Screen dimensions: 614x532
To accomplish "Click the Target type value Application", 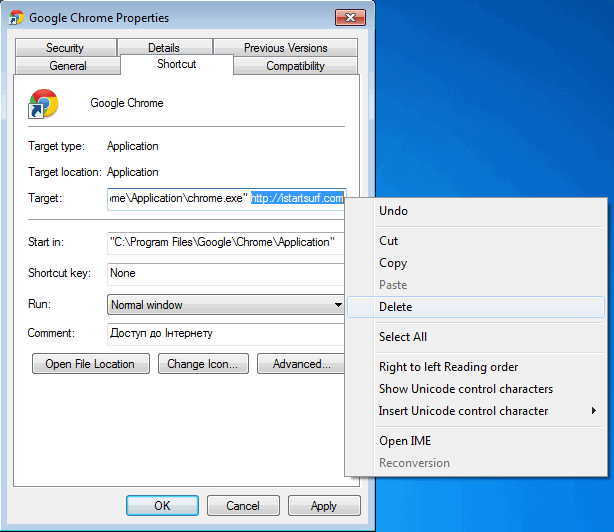I will (x=133, y=146).
